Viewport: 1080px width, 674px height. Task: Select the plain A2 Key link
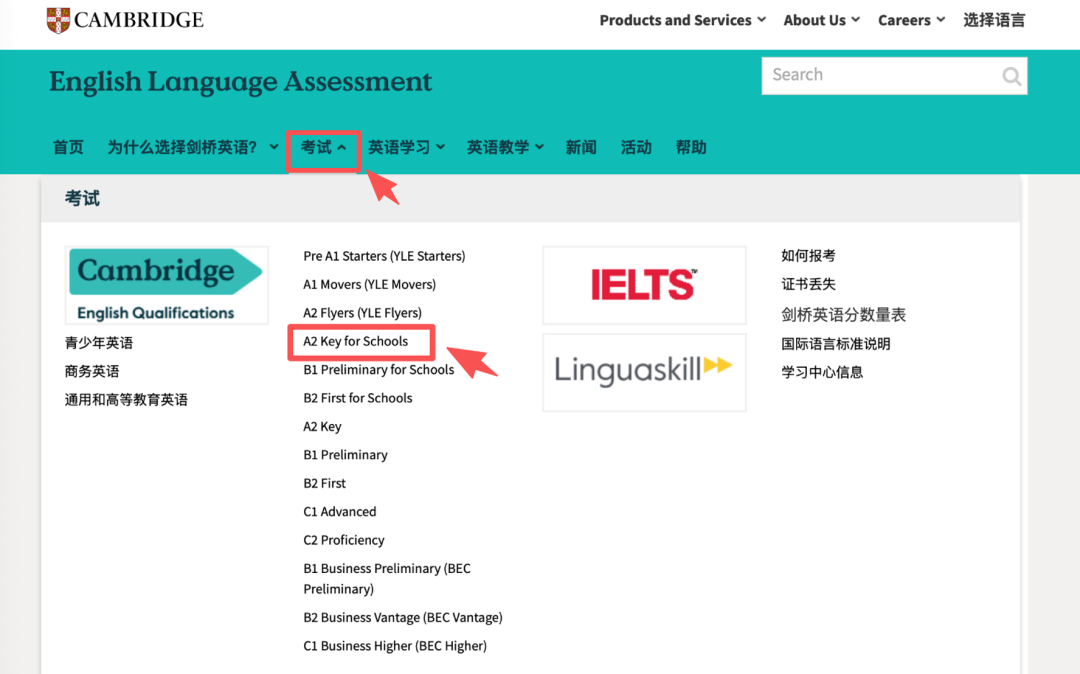point(322,427)
